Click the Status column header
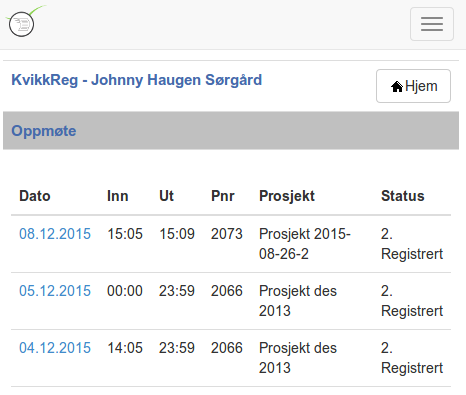 click(x=403, y=196)
